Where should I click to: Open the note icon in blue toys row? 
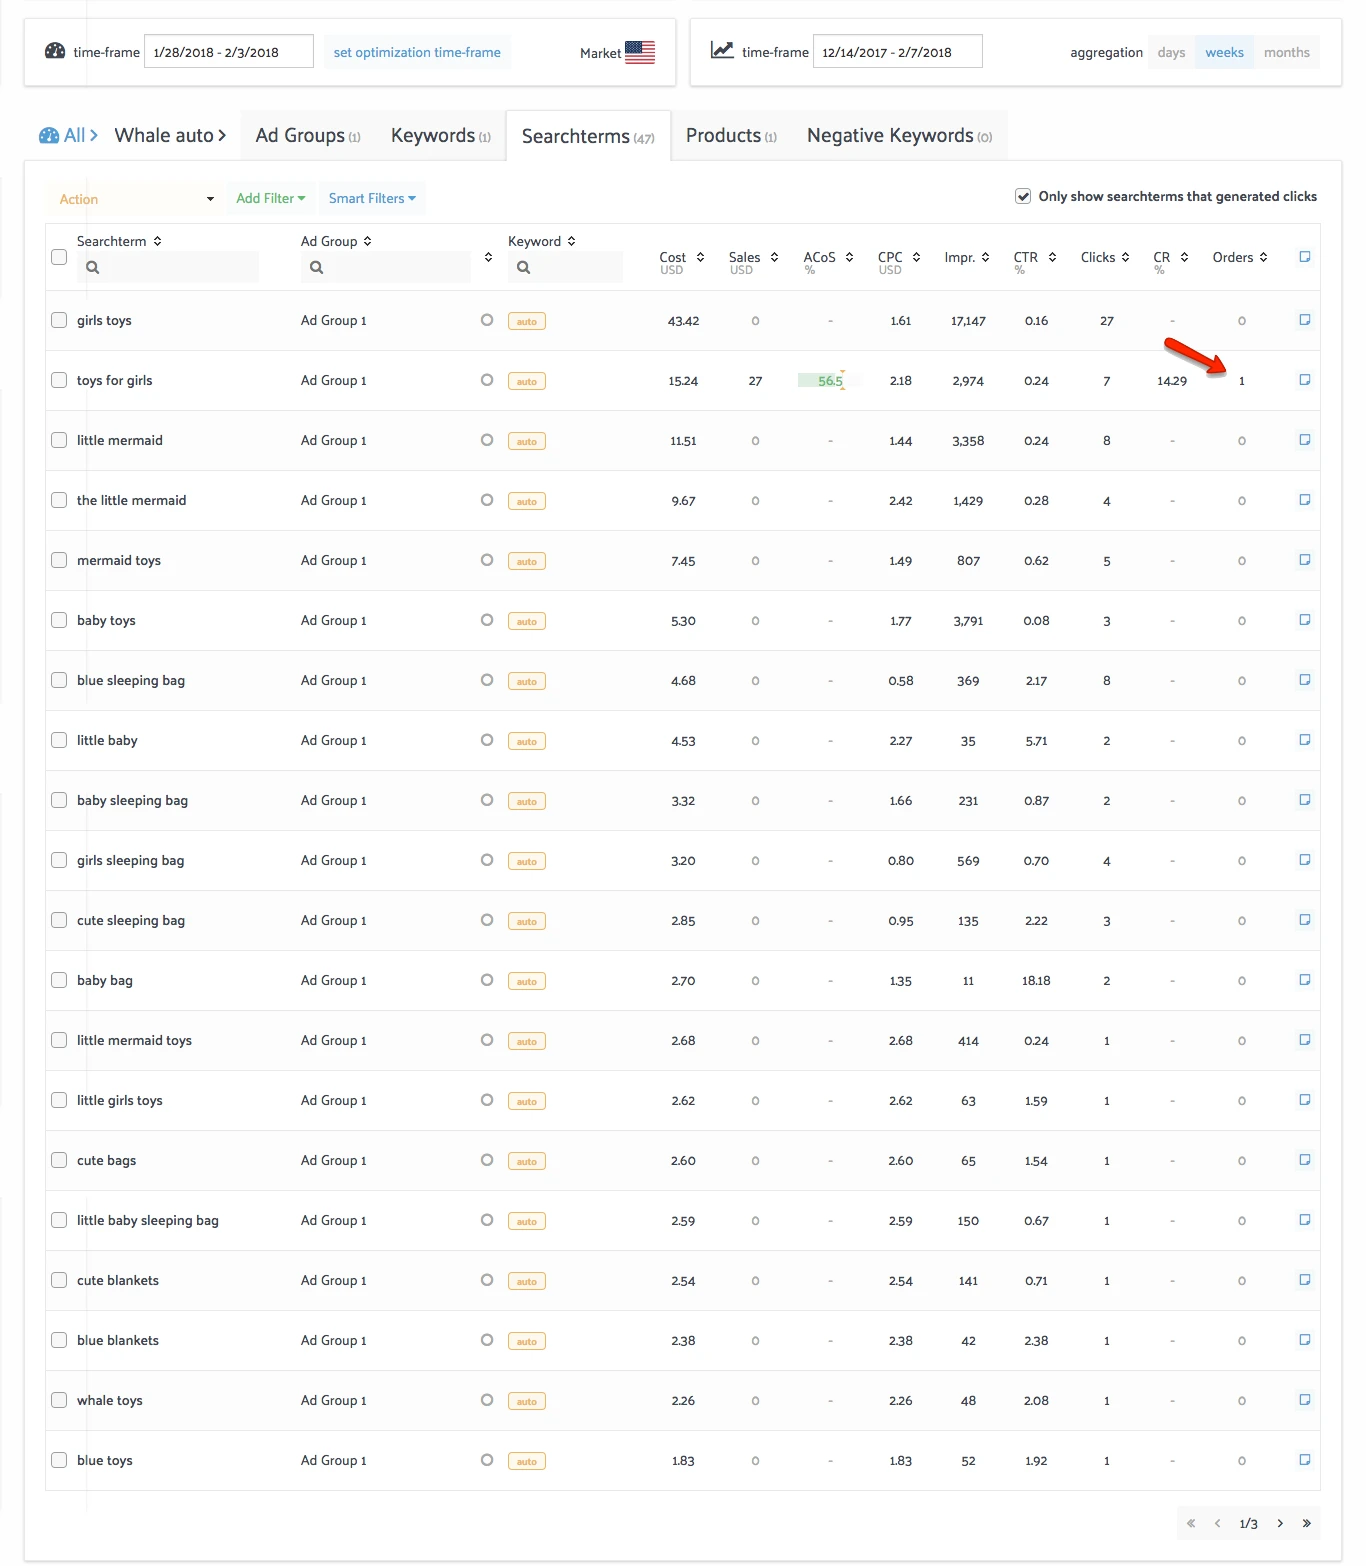point(1305,1460)
